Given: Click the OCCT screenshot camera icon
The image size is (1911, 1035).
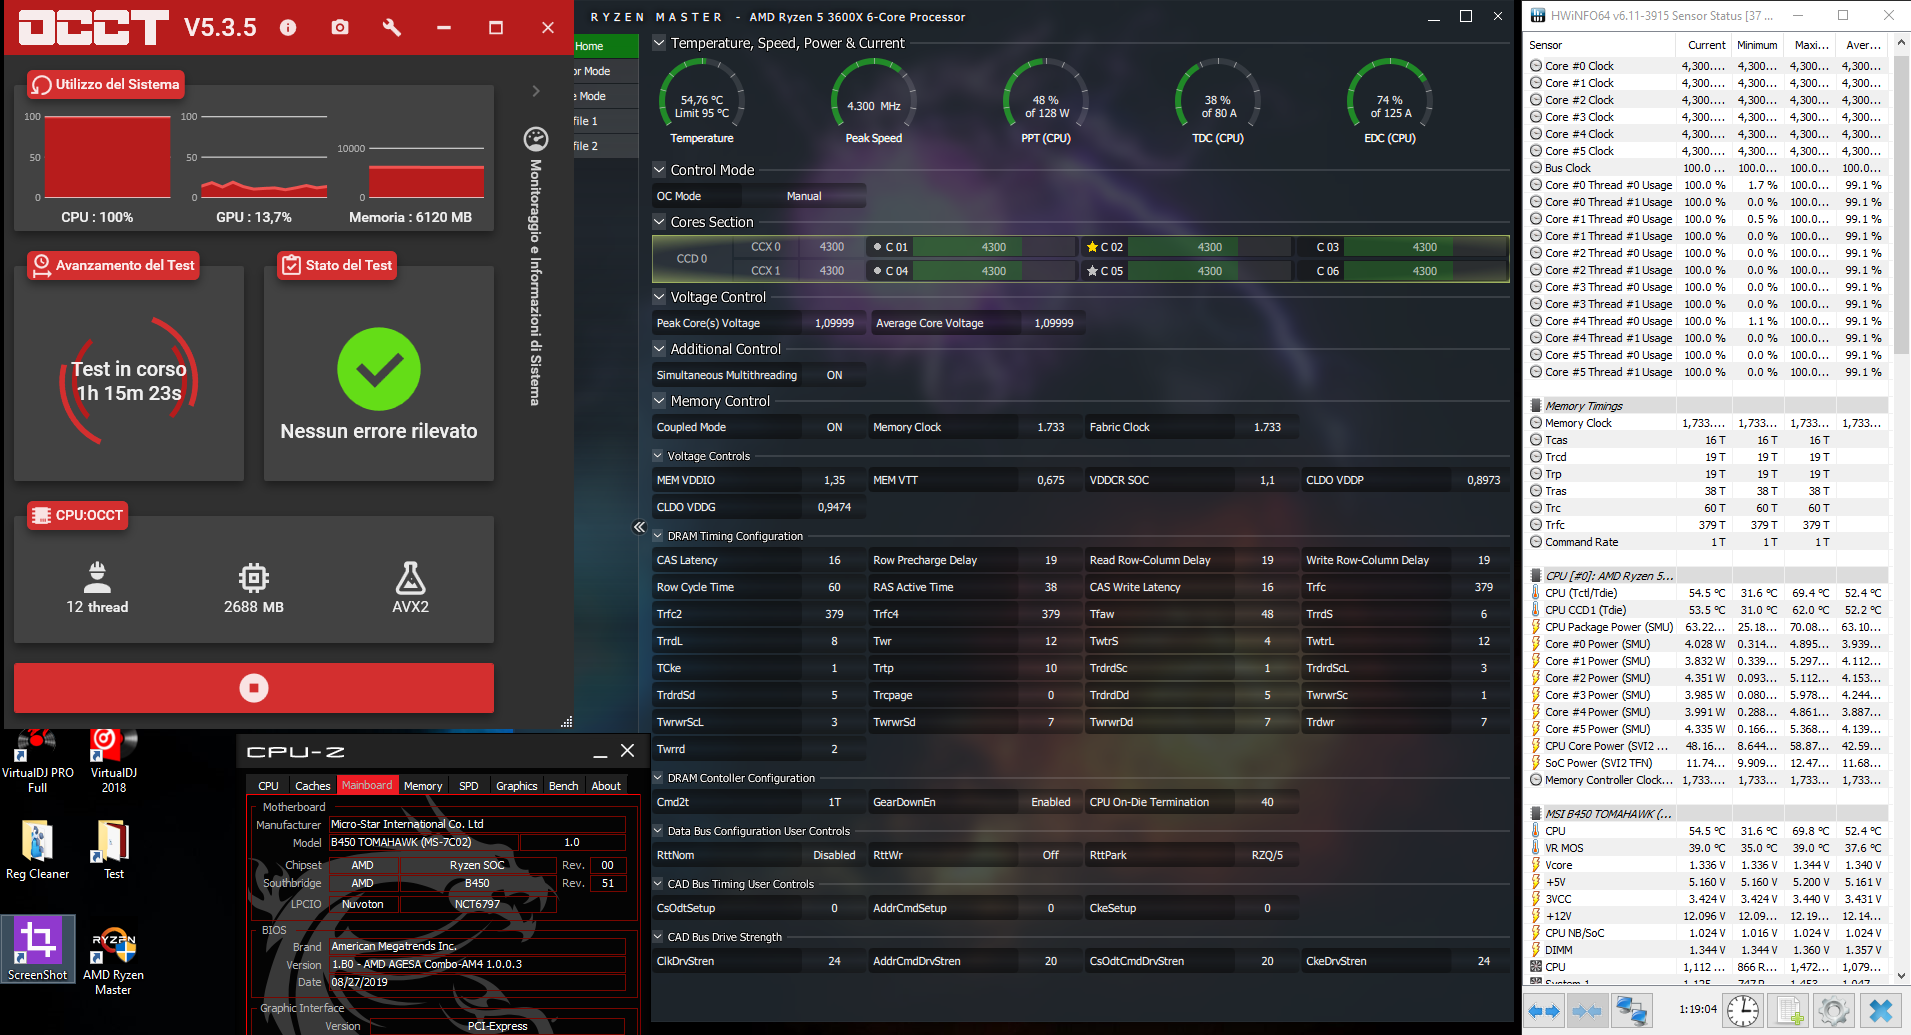Looking at the screenshot, I should [340, 27].
